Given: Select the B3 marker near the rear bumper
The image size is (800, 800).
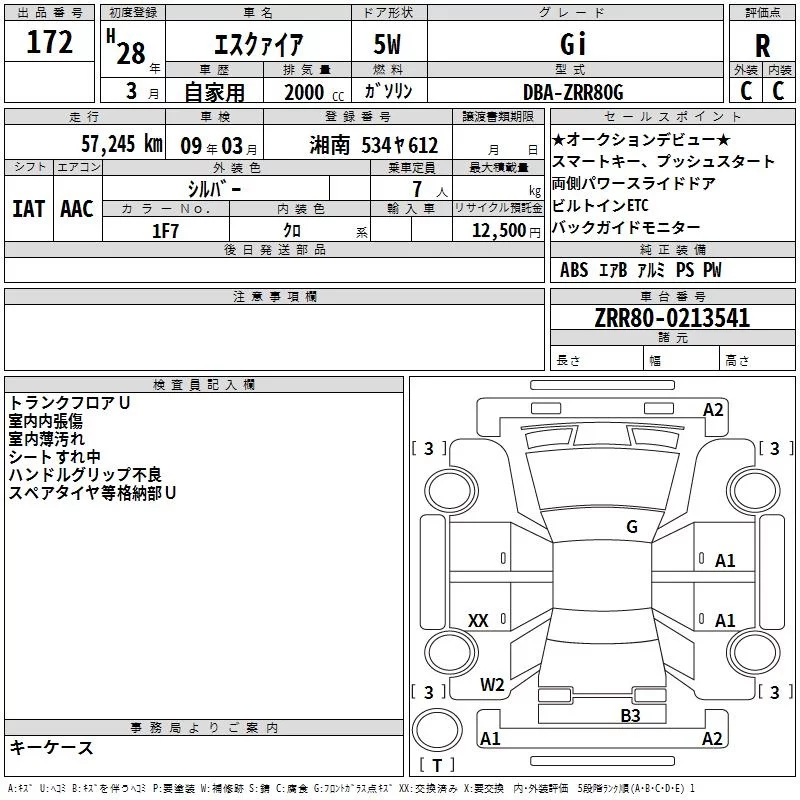Looking at the screenshot, I should click(x=630, y=715).
